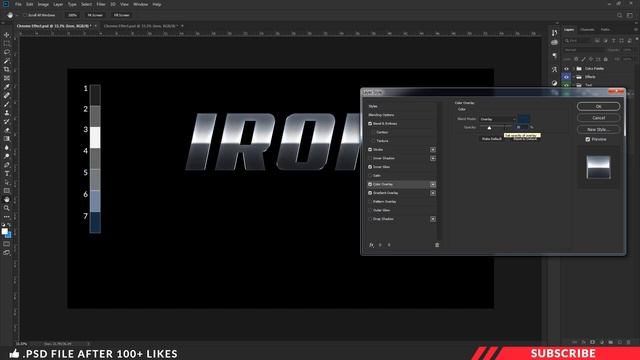Select the Gradient tool
Image resolution: width=640 pixels, height=360 pixels.
point(7,139)
